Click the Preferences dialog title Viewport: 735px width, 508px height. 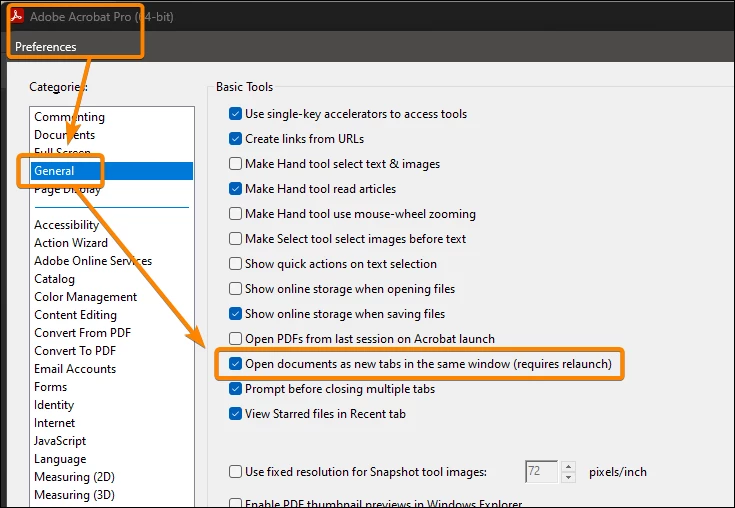pos(45,47)
